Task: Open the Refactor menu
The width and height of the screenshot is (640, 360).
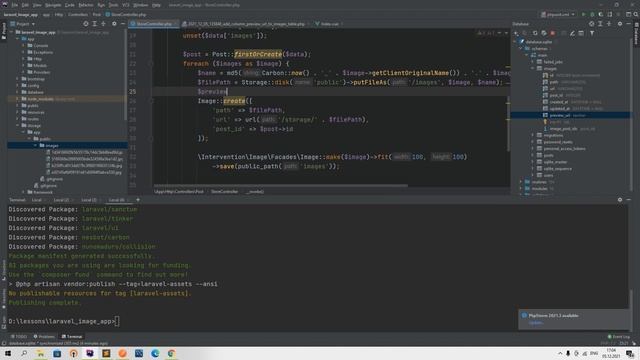Action: 86,5
